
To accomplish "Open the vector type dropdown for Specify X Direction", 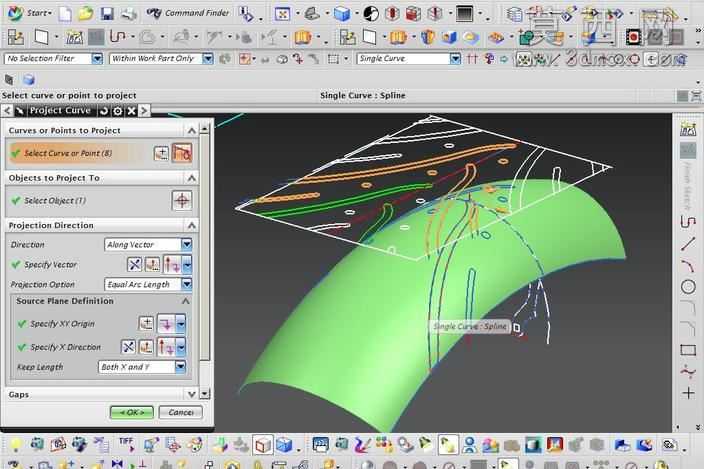I will click(180, 347).
